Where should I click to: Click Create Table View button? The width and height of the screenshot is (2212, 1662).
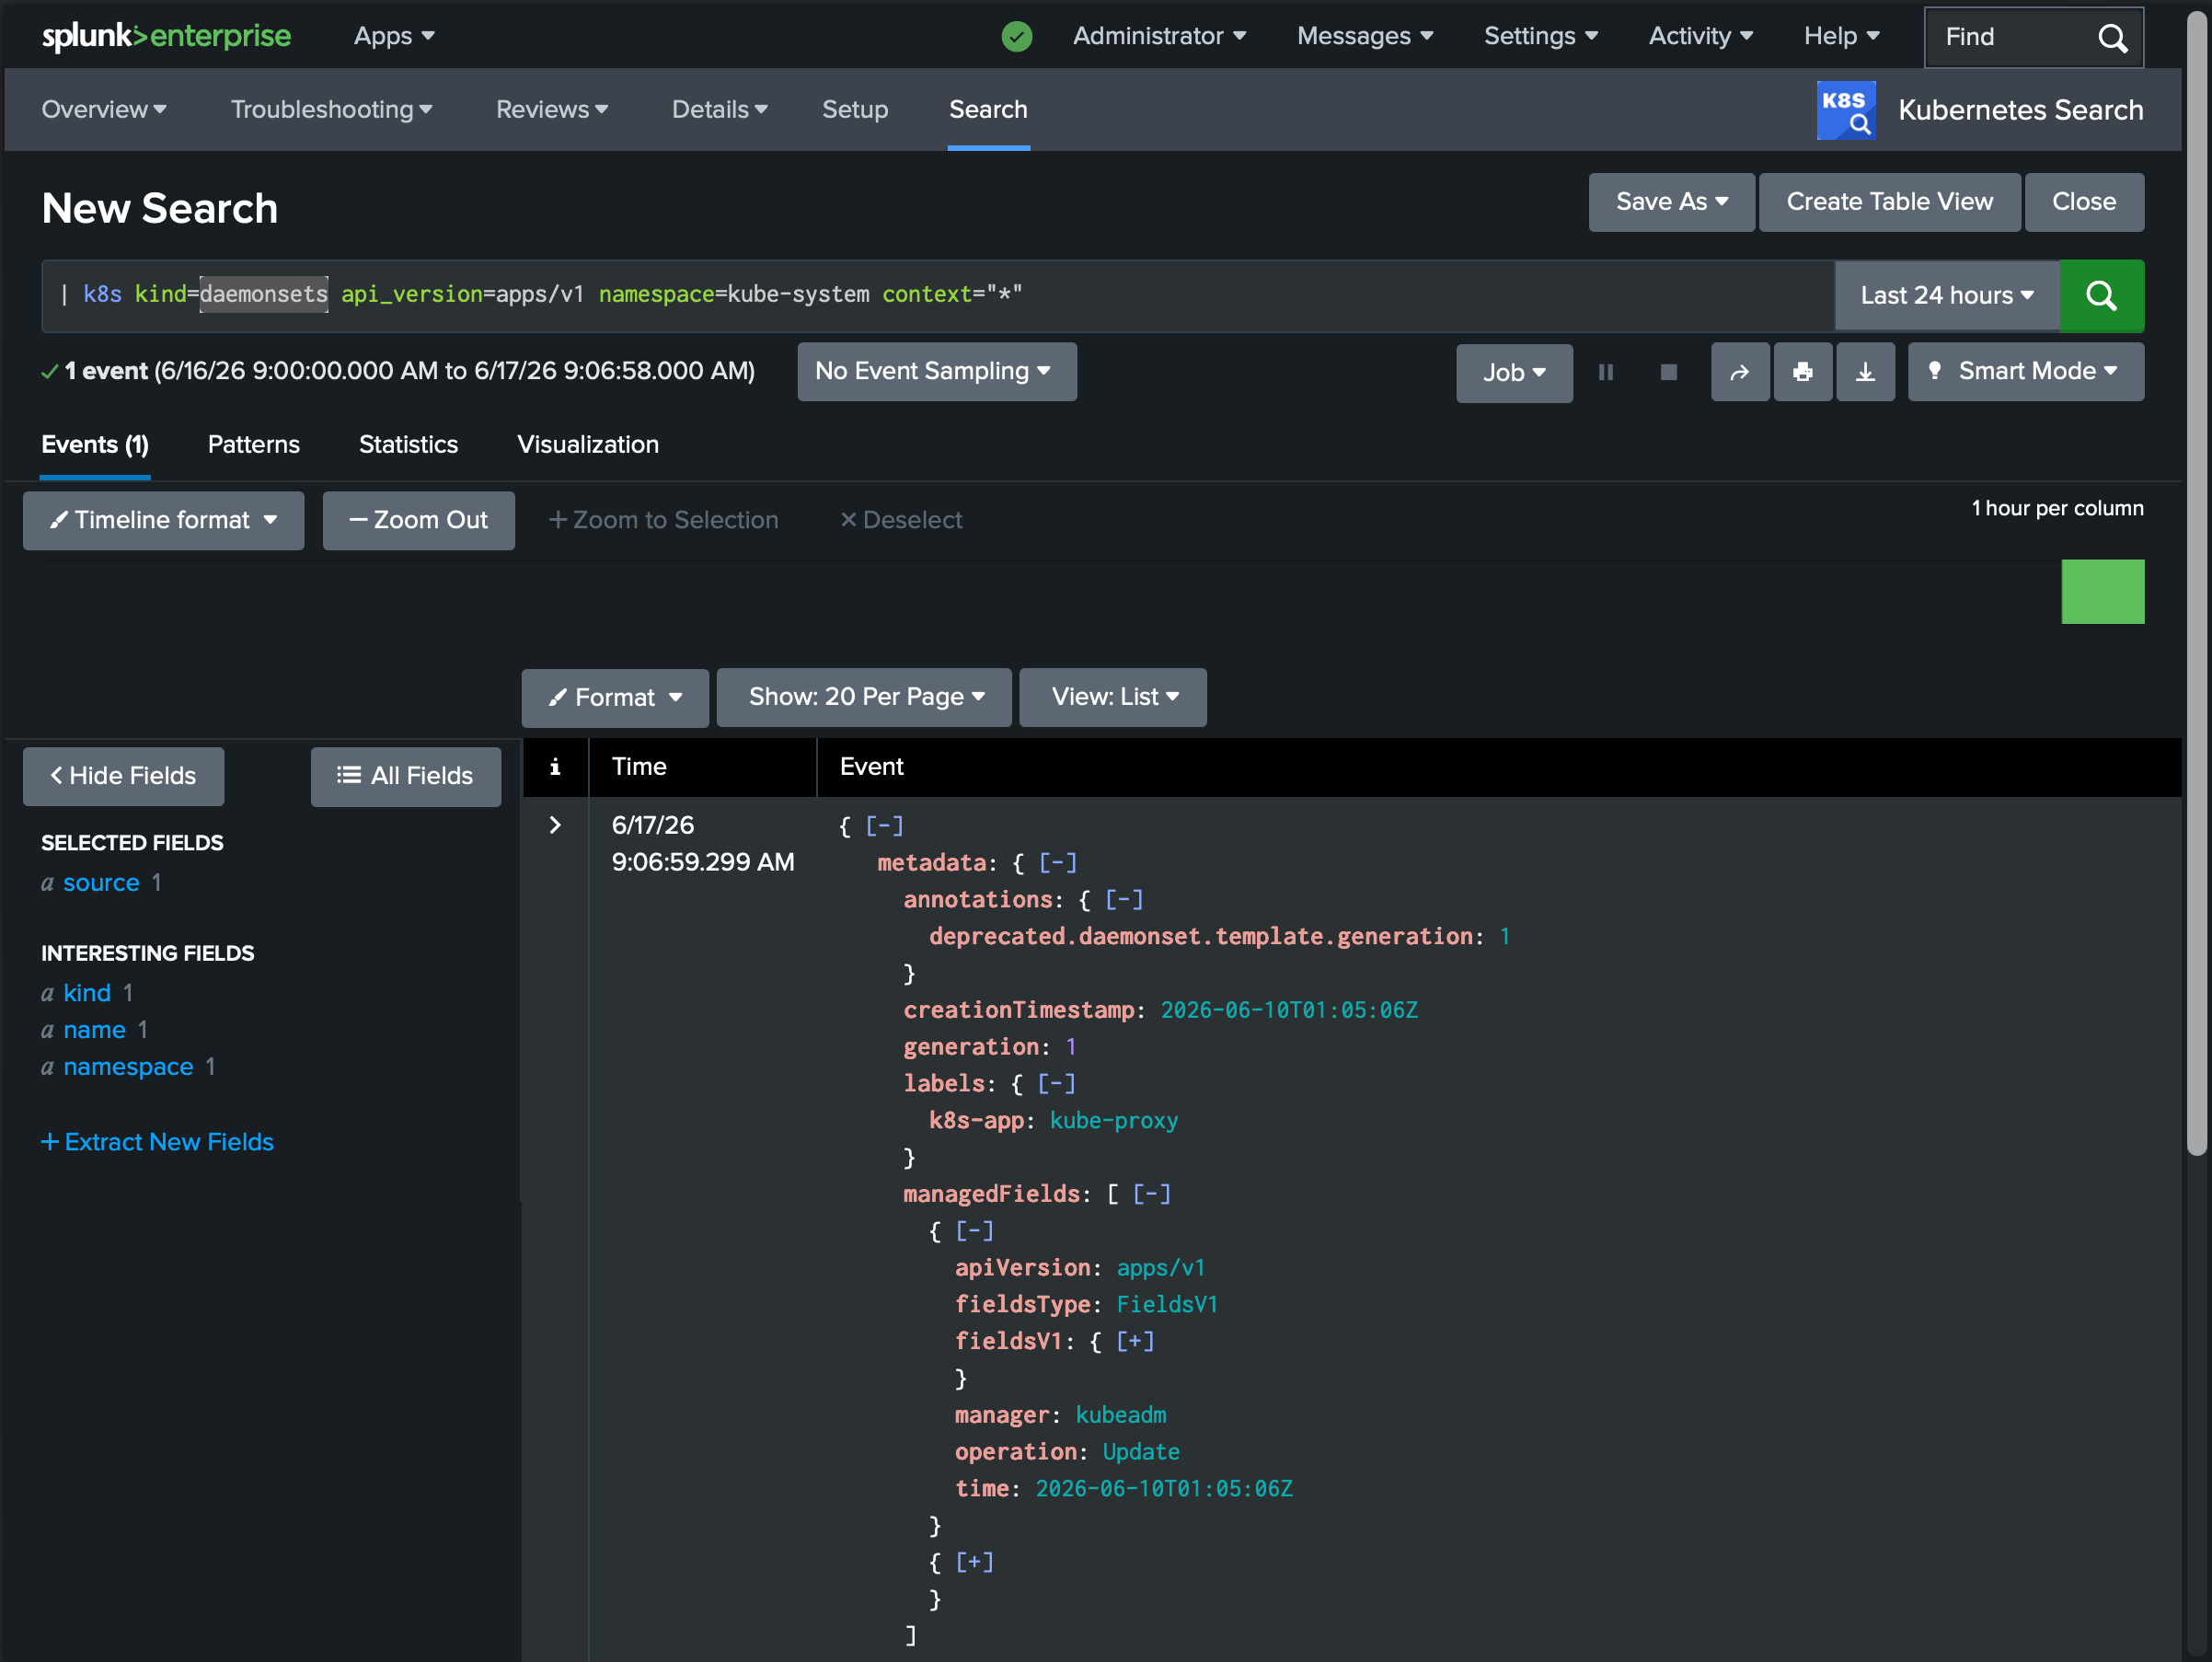coord(1889,202)
